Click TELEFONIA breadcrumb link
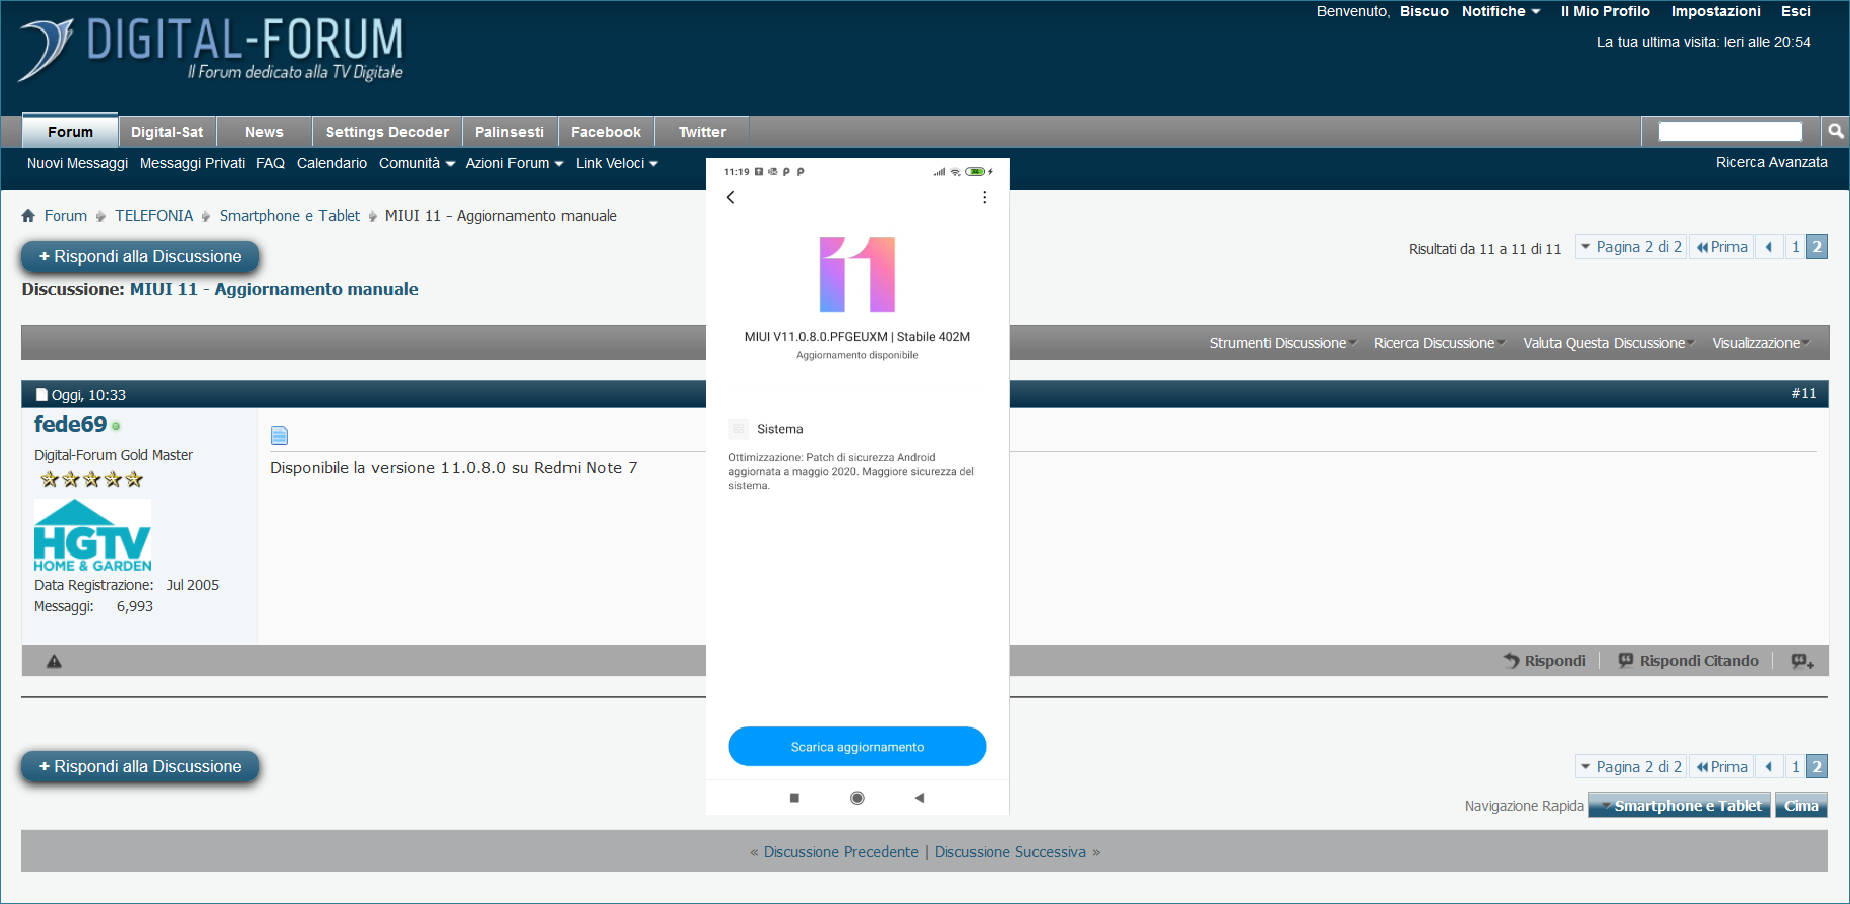1850x904 pixels. coord(154,216)
